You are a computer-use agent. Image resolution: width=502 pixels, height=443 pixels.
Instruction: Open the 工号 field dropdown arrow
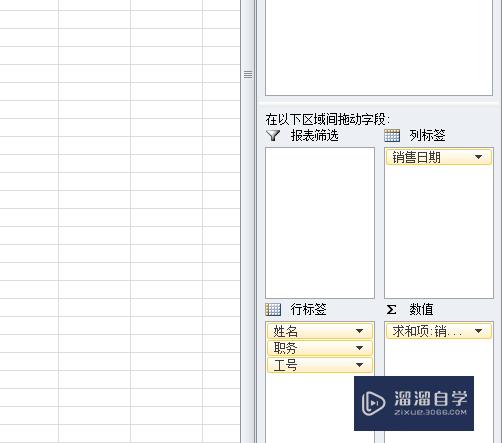pyautogui.click(x=359, y=365)
